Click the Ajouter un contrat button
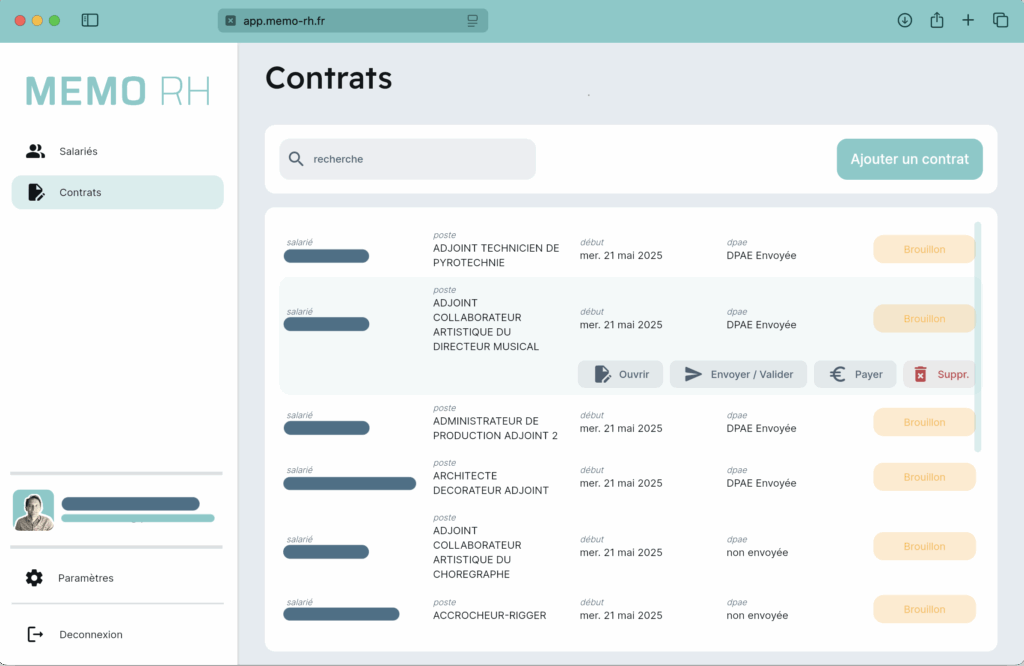 point(909,159)
